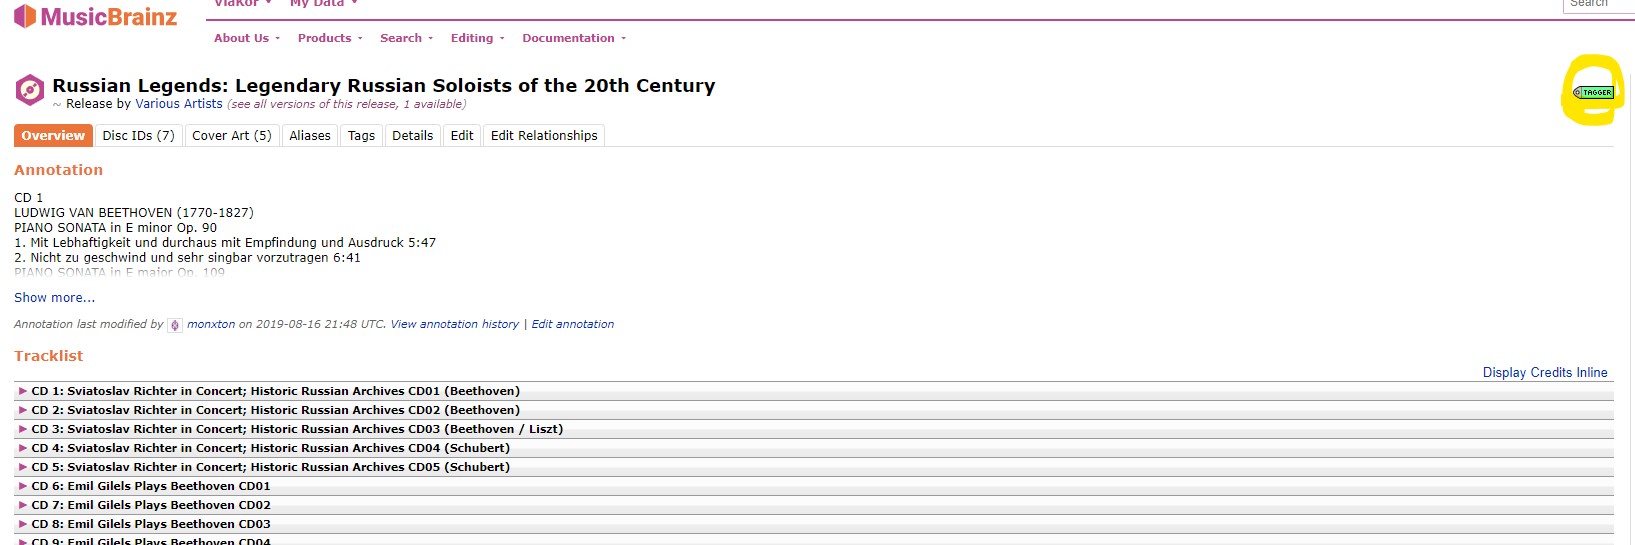This screenshot has width=1635, height=545.
Task: Switch to the Disc IDs (7) tab
Action: tap(138, 136)
